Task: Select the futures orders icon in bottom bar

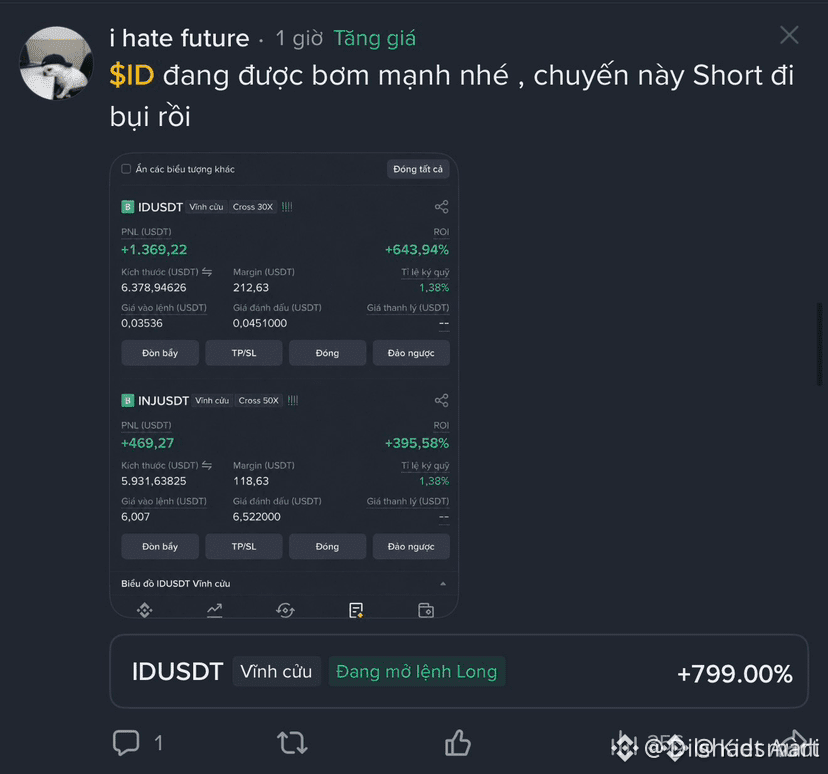Action: point(356,610)
